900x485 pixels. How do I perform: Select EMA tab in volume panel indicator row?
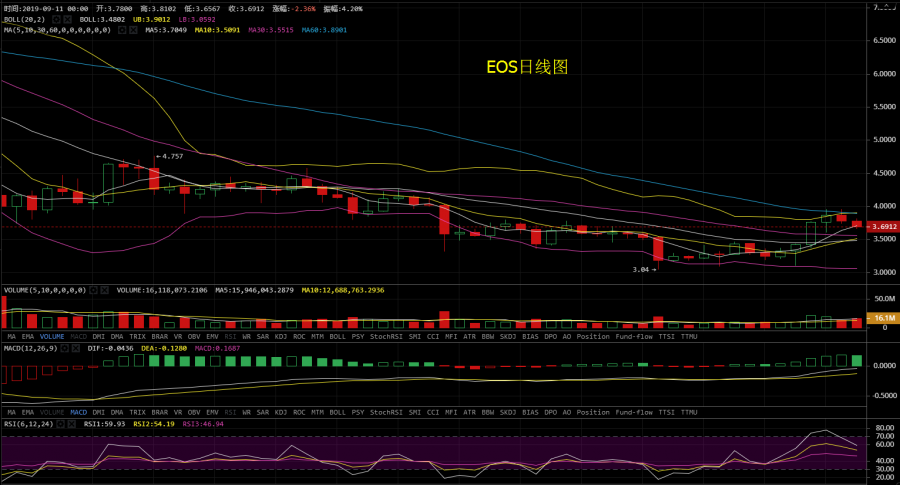tap(28, 337)
